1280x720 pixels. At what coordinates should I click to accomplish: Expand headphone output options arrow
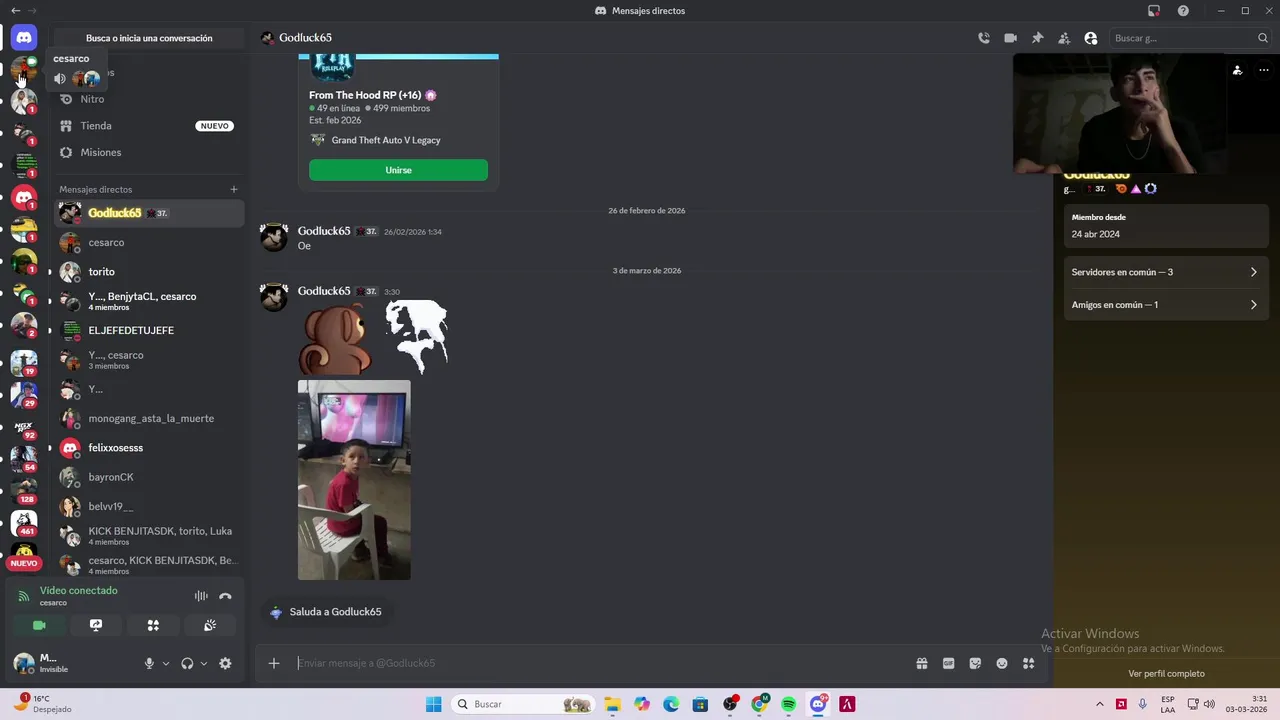click(204, 663)
